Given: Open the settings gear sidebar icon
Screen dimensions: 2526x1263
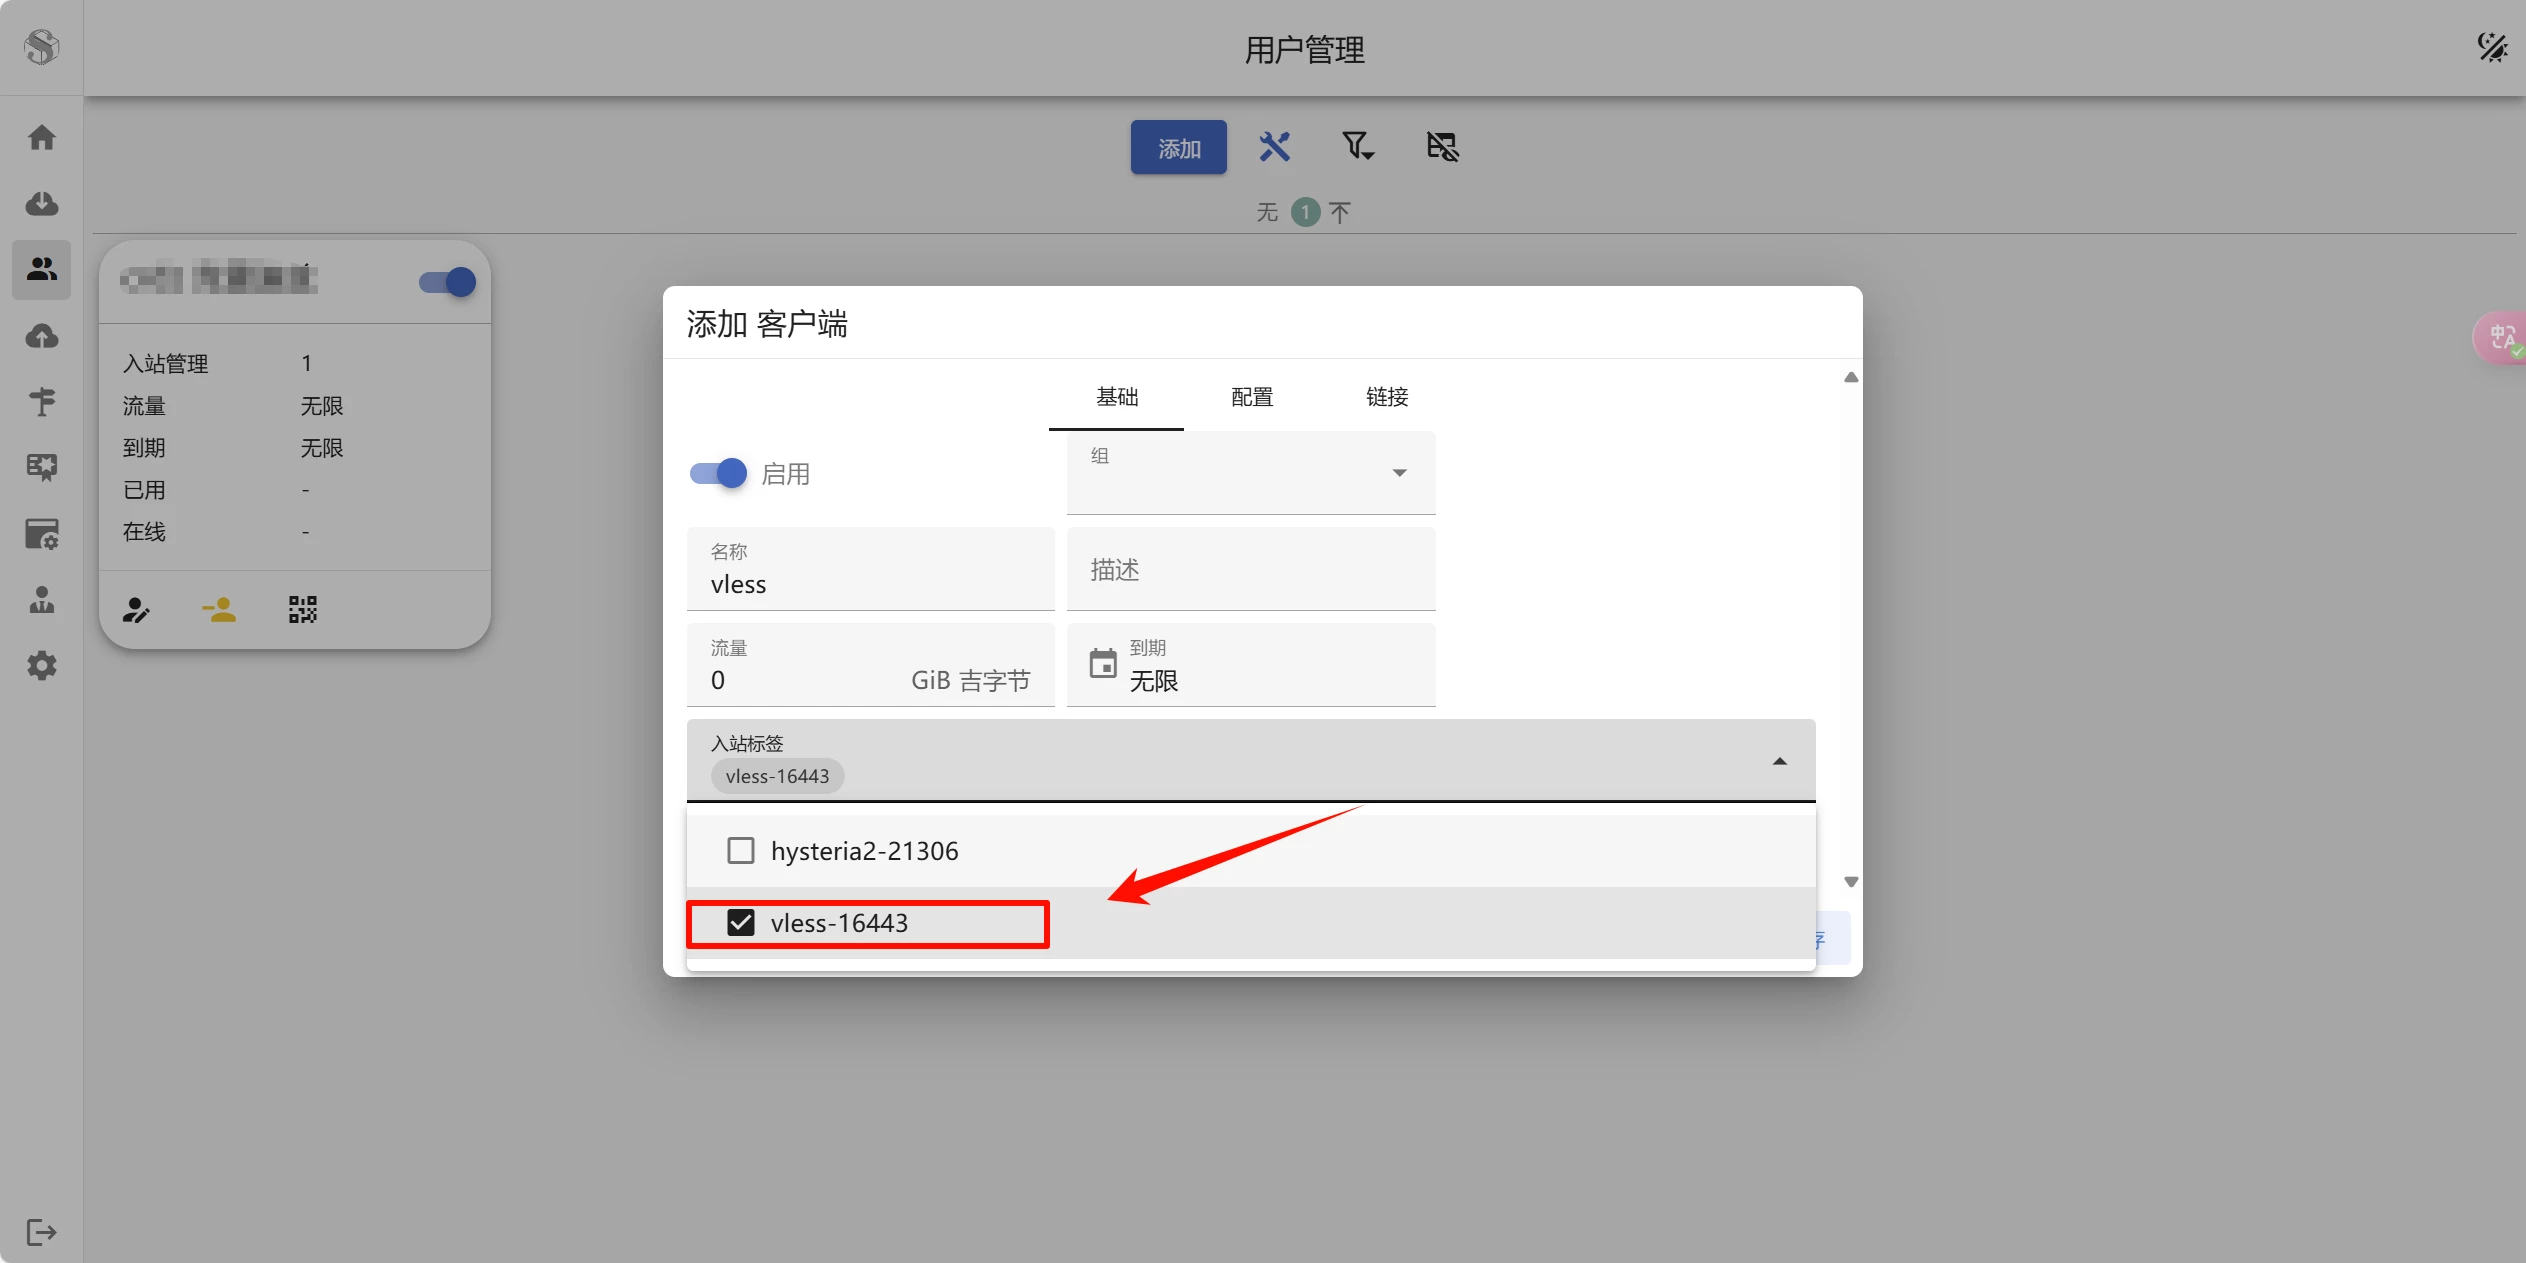Looking at the screenshot, I should click(x=41, y=666).
